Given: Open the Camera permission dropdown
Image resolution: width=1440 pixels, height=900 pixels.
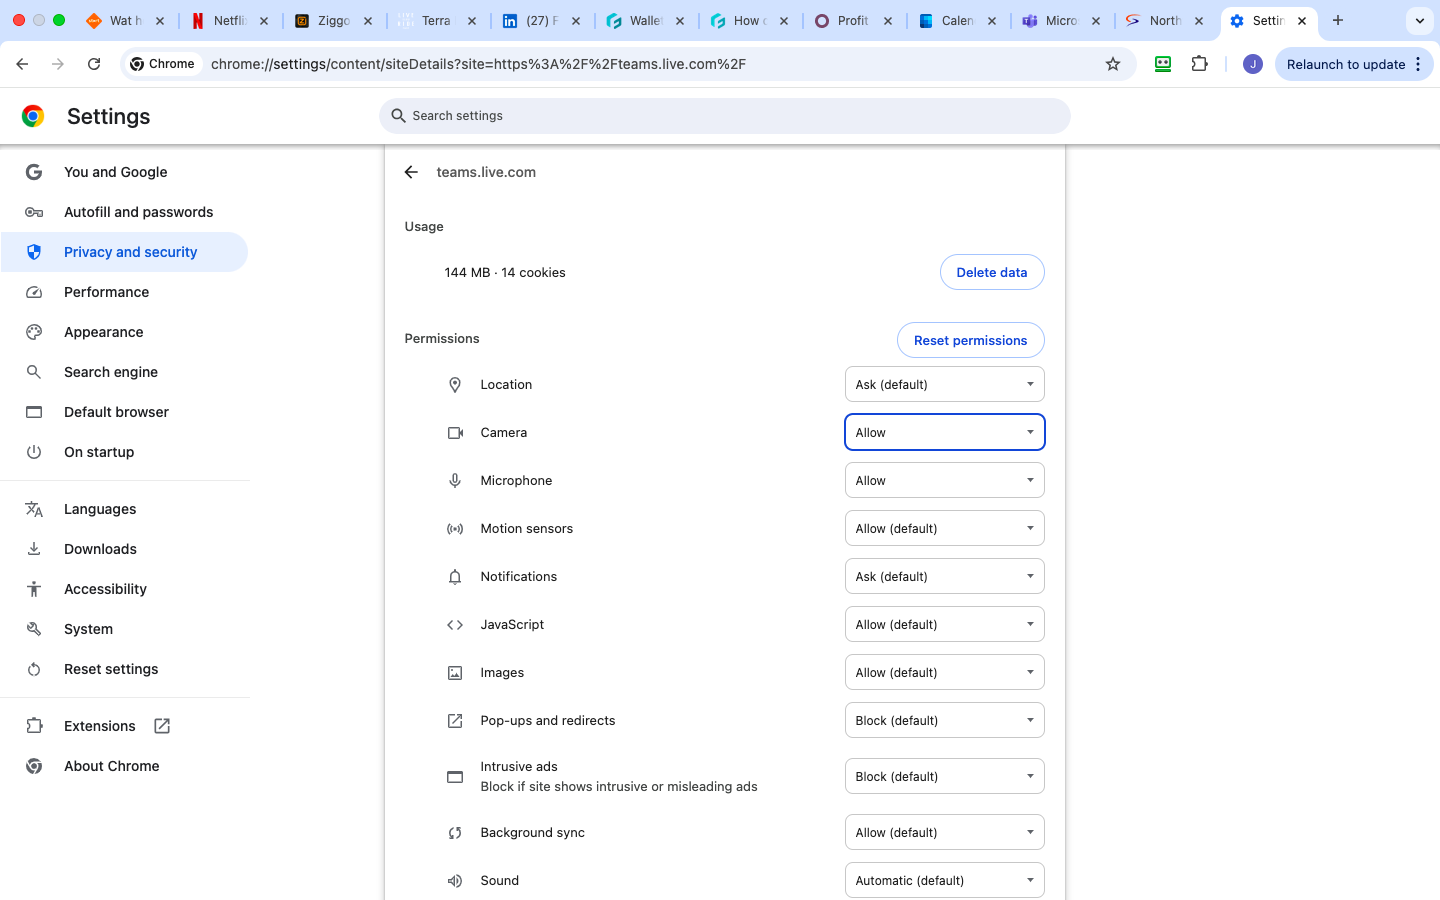Looking at the screenshot, I should click(x=944, y=432).
